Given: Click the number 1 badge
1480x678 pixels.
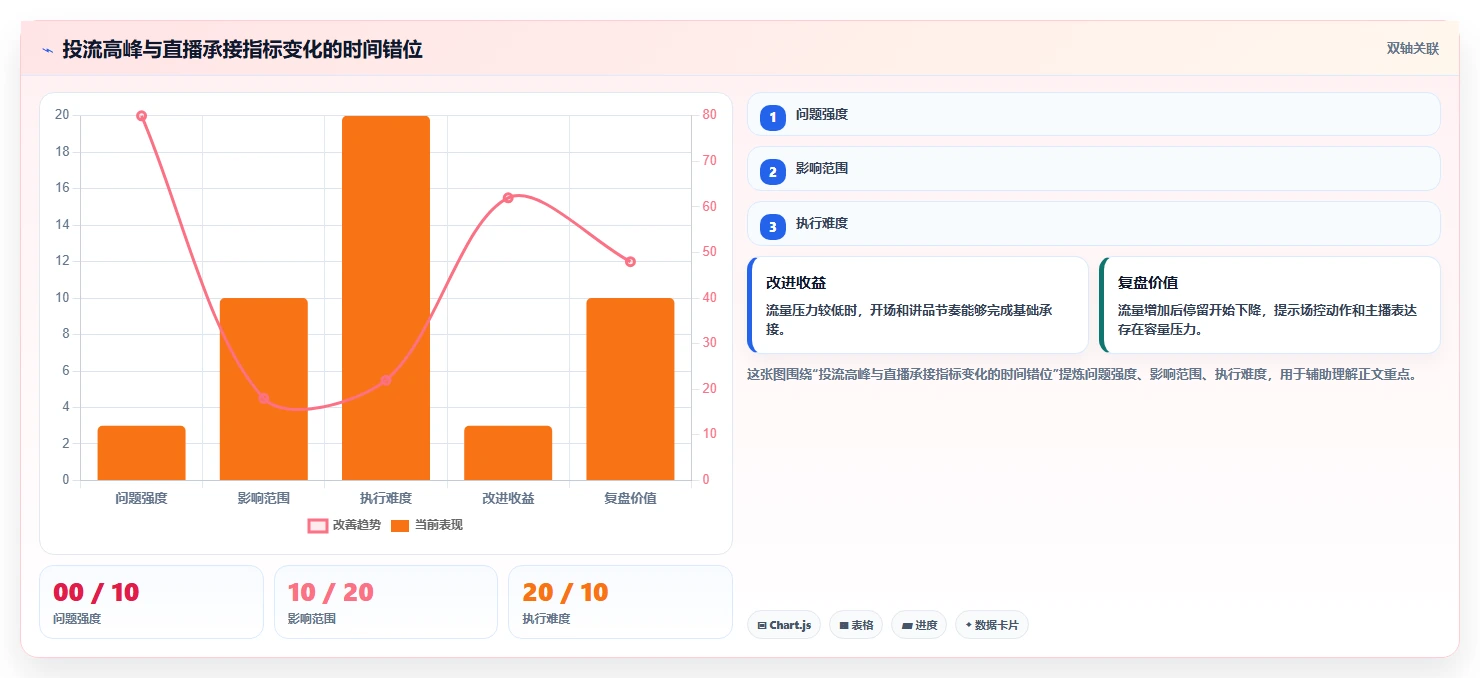Looking at the screenshot, I should point(772,117).
